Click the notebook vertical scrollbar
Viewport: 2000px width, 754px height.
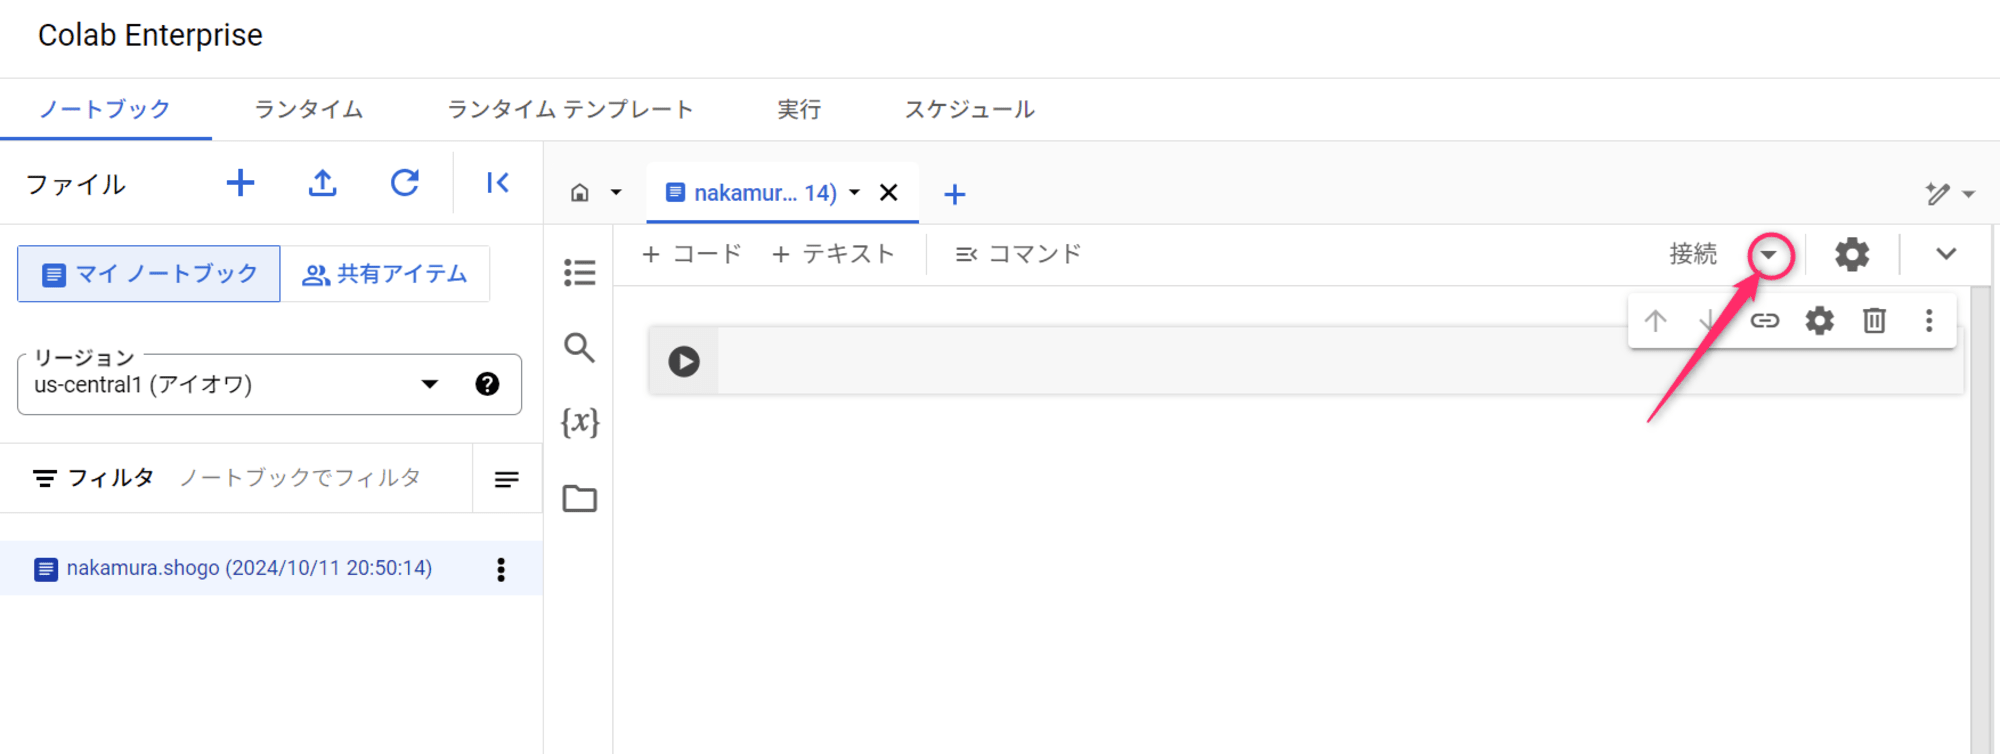pos(1980,520)
